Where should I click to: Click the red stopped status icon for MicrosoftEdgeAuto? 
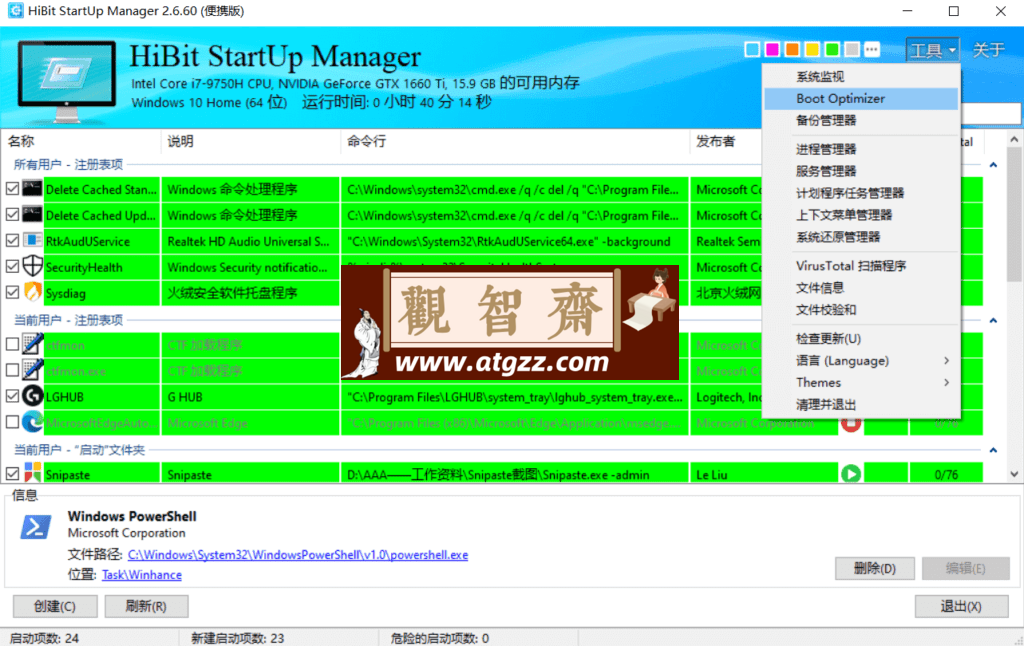coord(850,425)
